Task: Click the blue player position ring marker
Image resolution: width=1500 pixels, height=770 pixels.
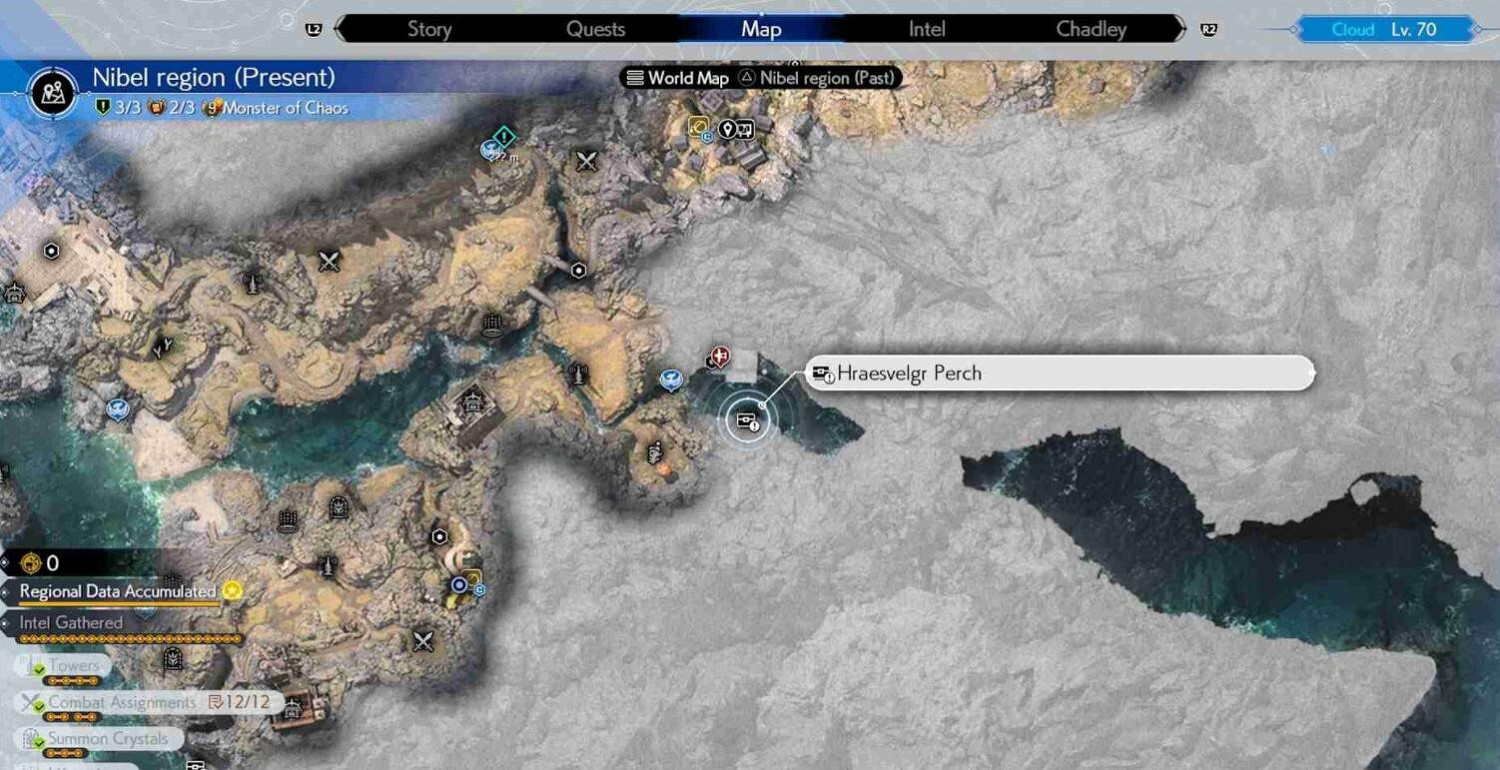Action: pos(459,584)
